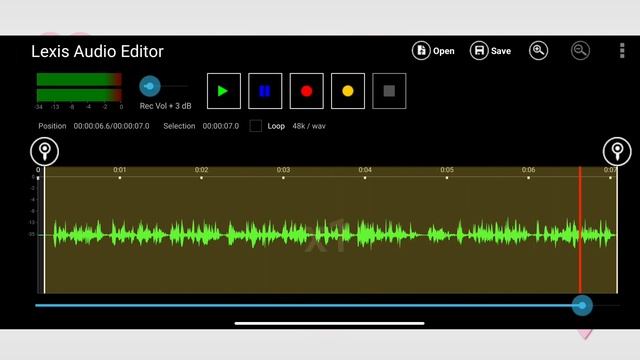Click the yellow circle record-pause button
Screen dimensions: 640x360
[348, 91]
